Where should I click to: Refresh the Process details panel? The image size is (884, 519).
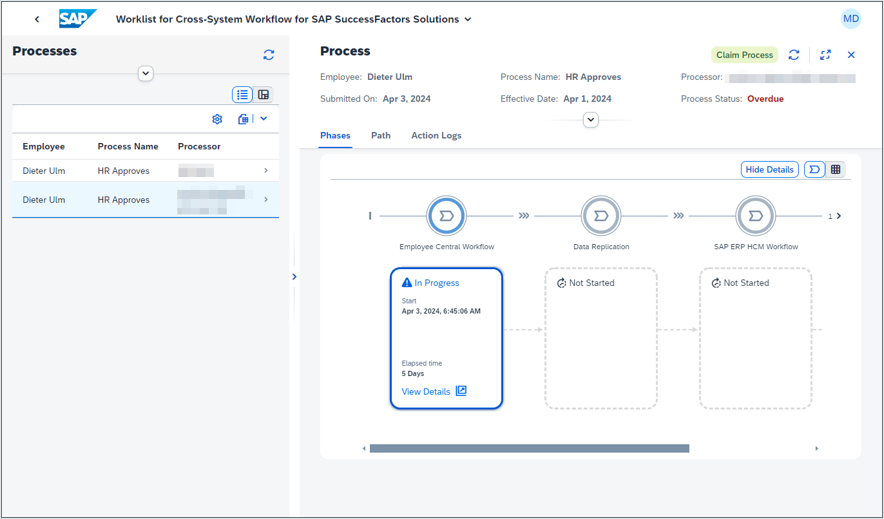click(x=794, y=55)
